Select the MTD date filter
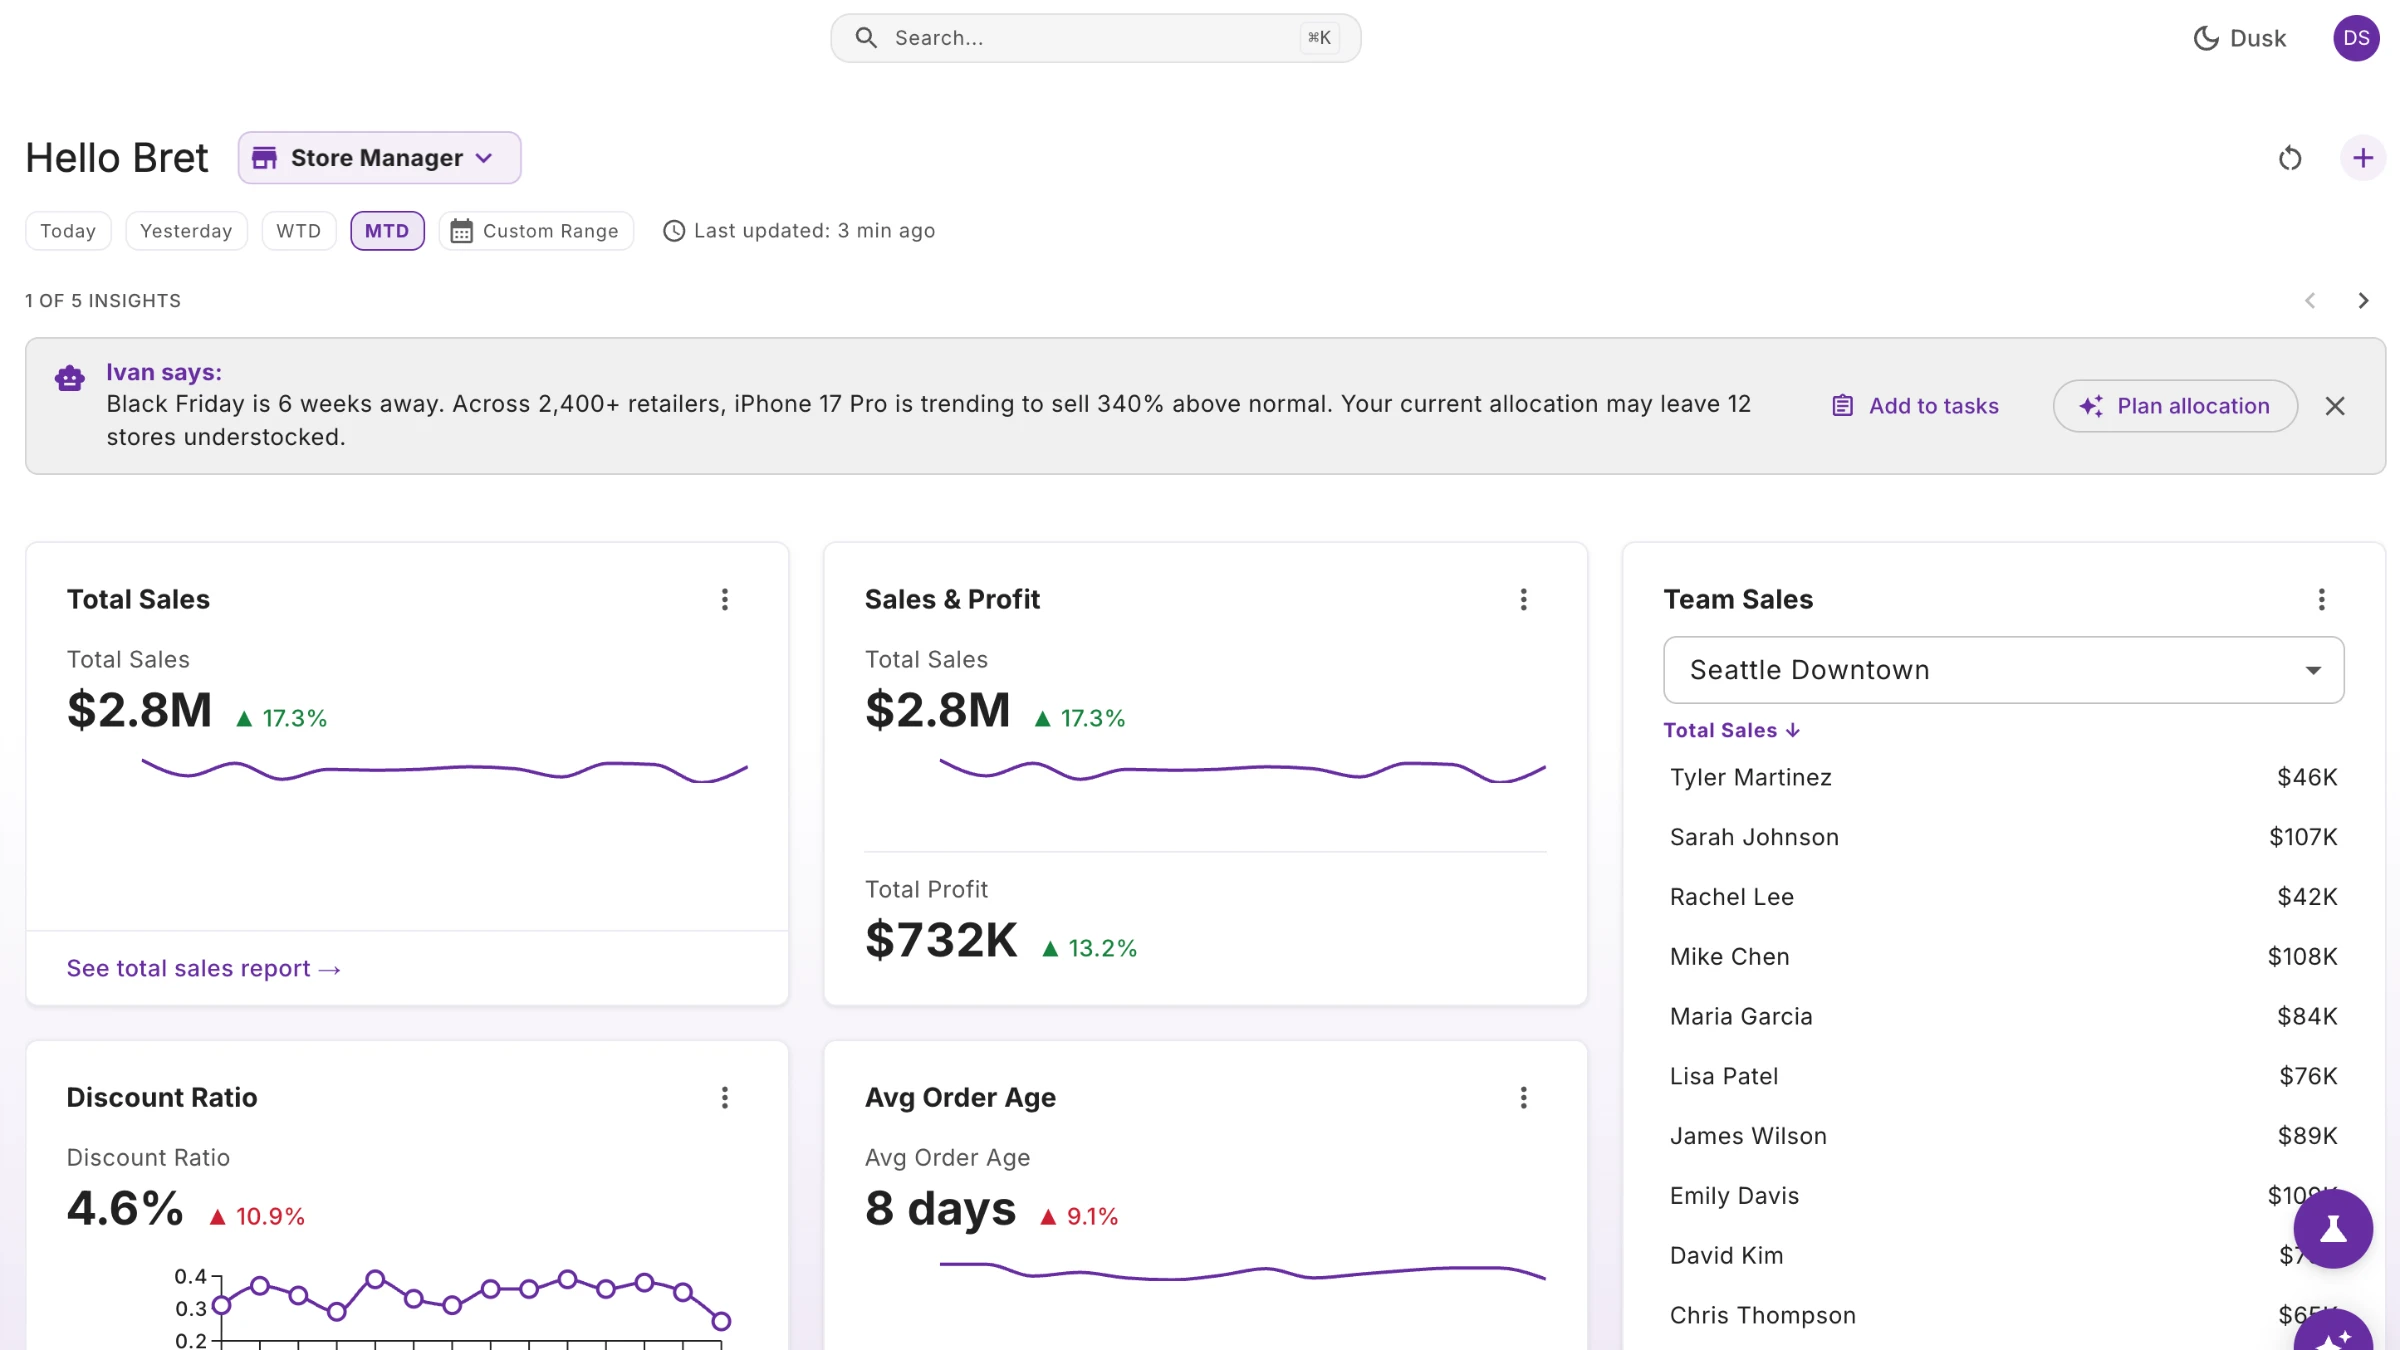Viewport: 2400px width, 1350px height. (x=387, y=231)
